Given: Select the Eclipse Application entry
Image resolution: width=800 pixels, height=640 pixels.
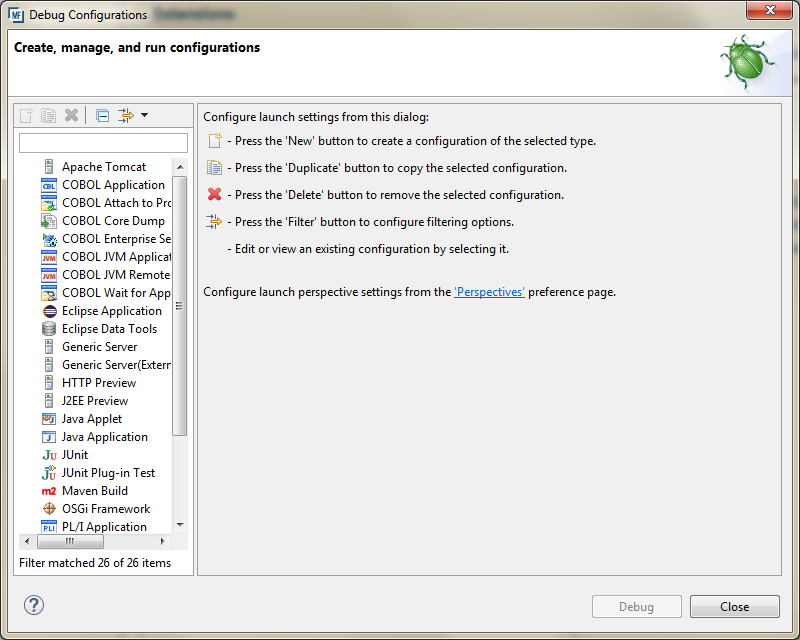Looking at the screenshot, I should (x=110, y=310).
